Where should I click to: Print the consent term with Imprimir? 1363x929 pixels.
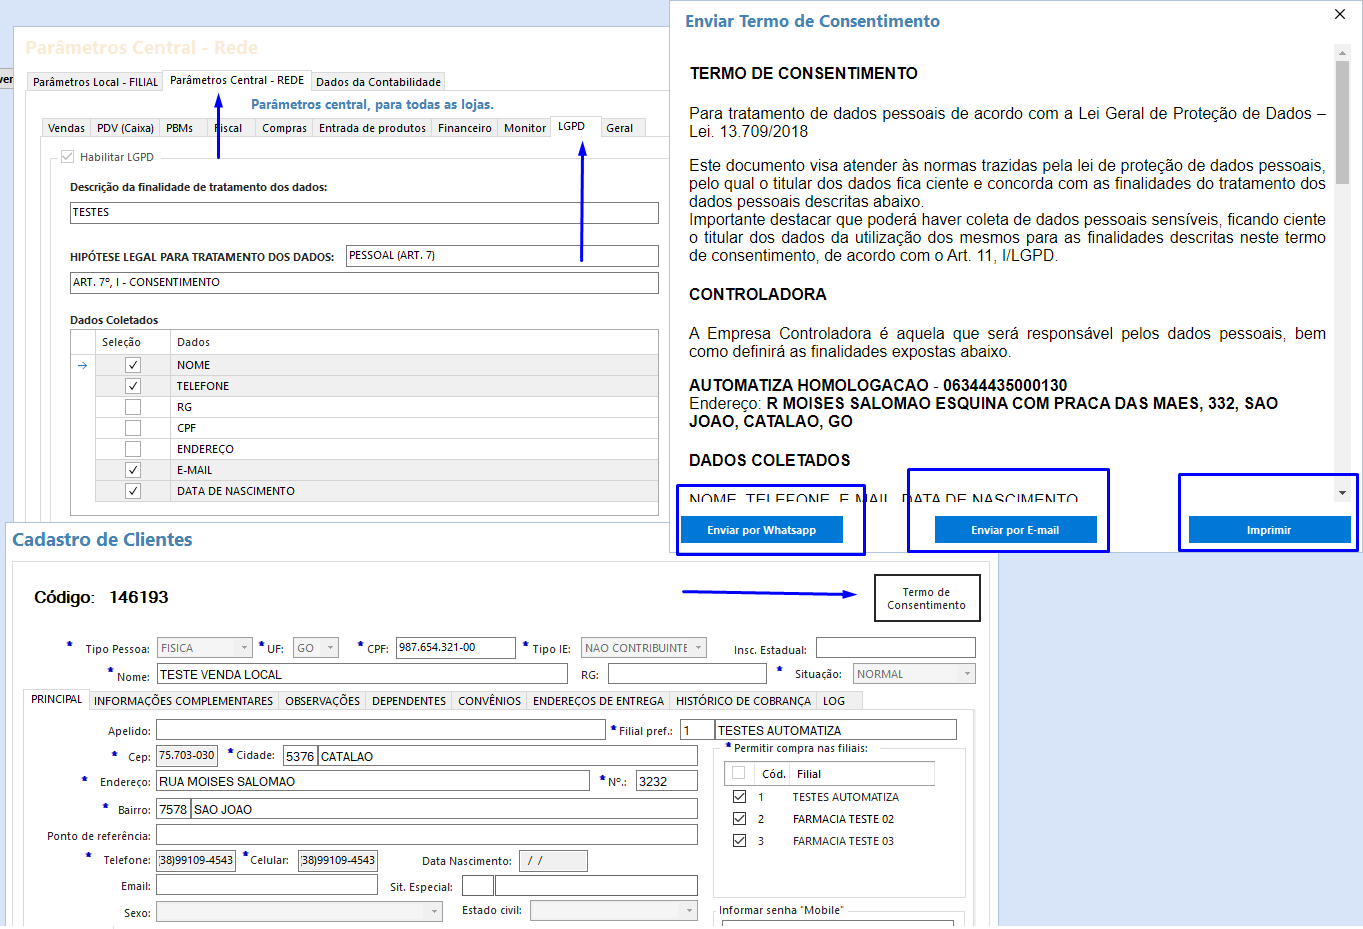pyautogui.click(x=1268, y=530)
